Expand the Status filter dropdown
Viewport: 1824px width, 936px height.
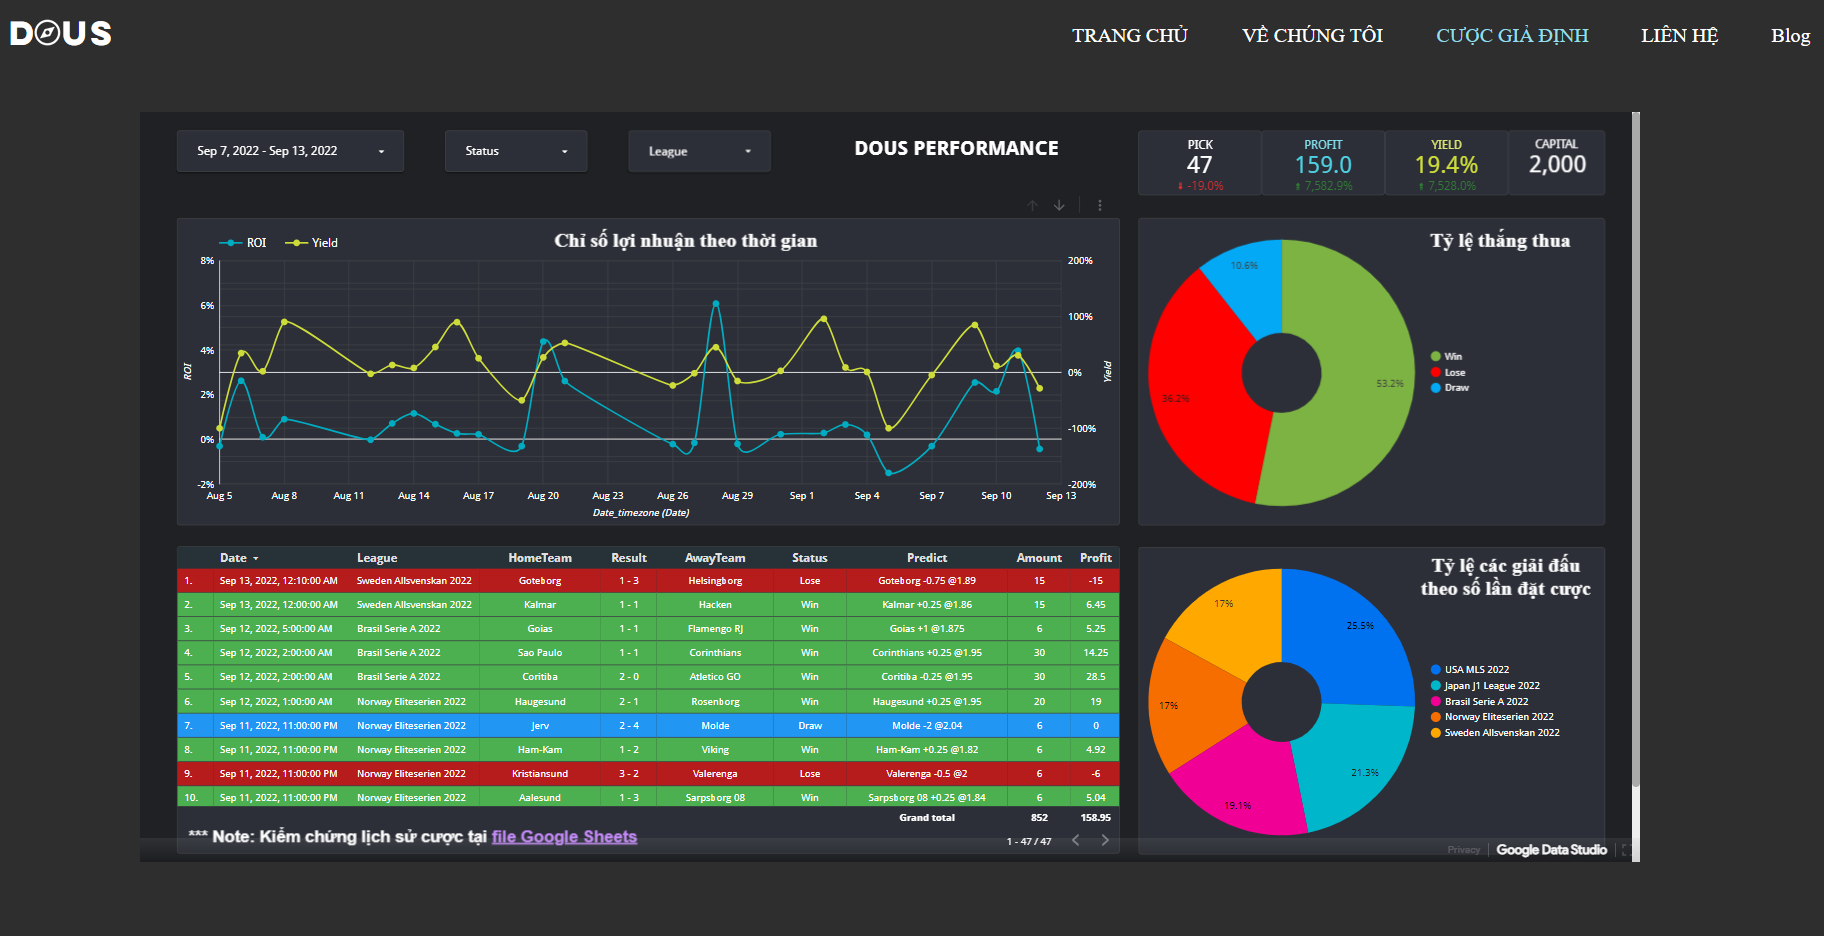pyautogui.click(x=516, y=151)
